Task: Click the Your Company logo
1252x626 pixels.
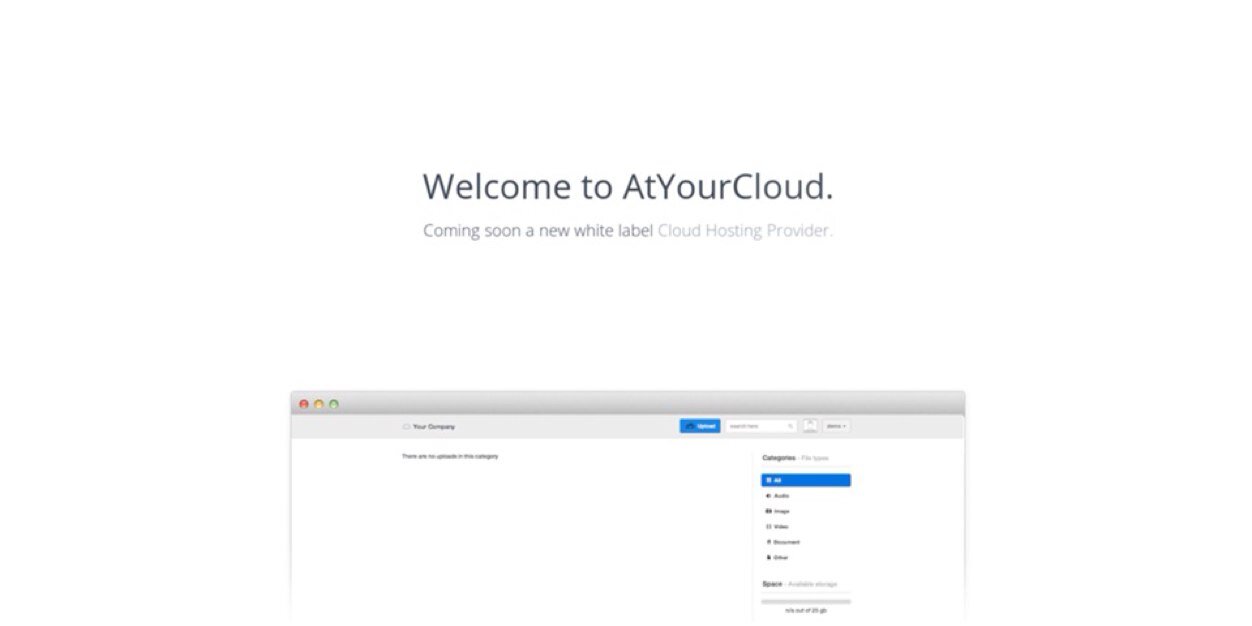Action: pos(429,427)
